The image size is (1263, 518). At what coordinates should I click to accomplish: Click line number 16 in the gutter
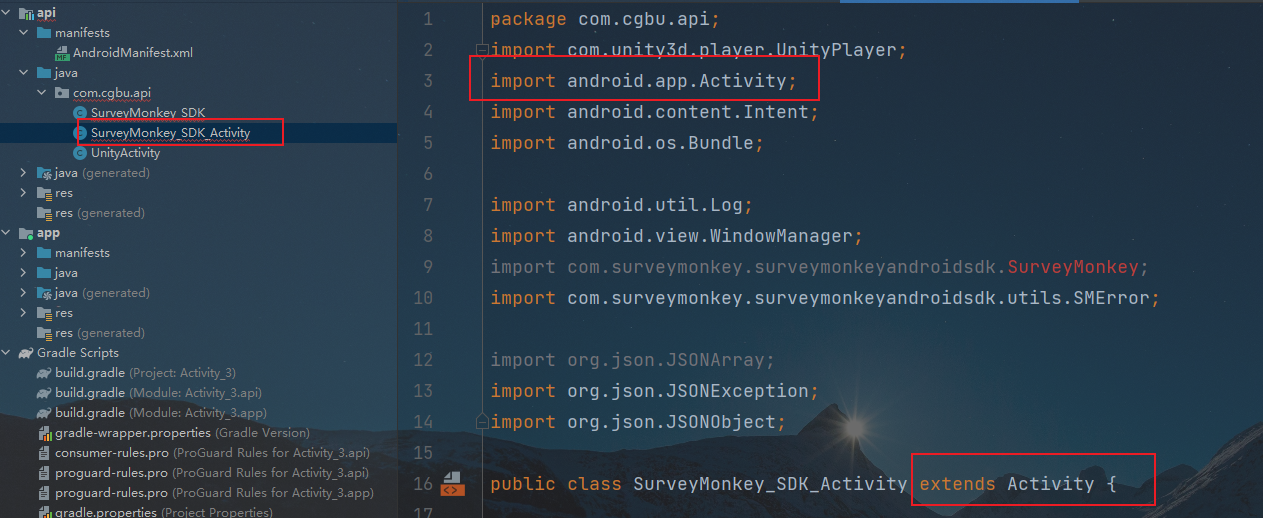(x=423, y=484)
